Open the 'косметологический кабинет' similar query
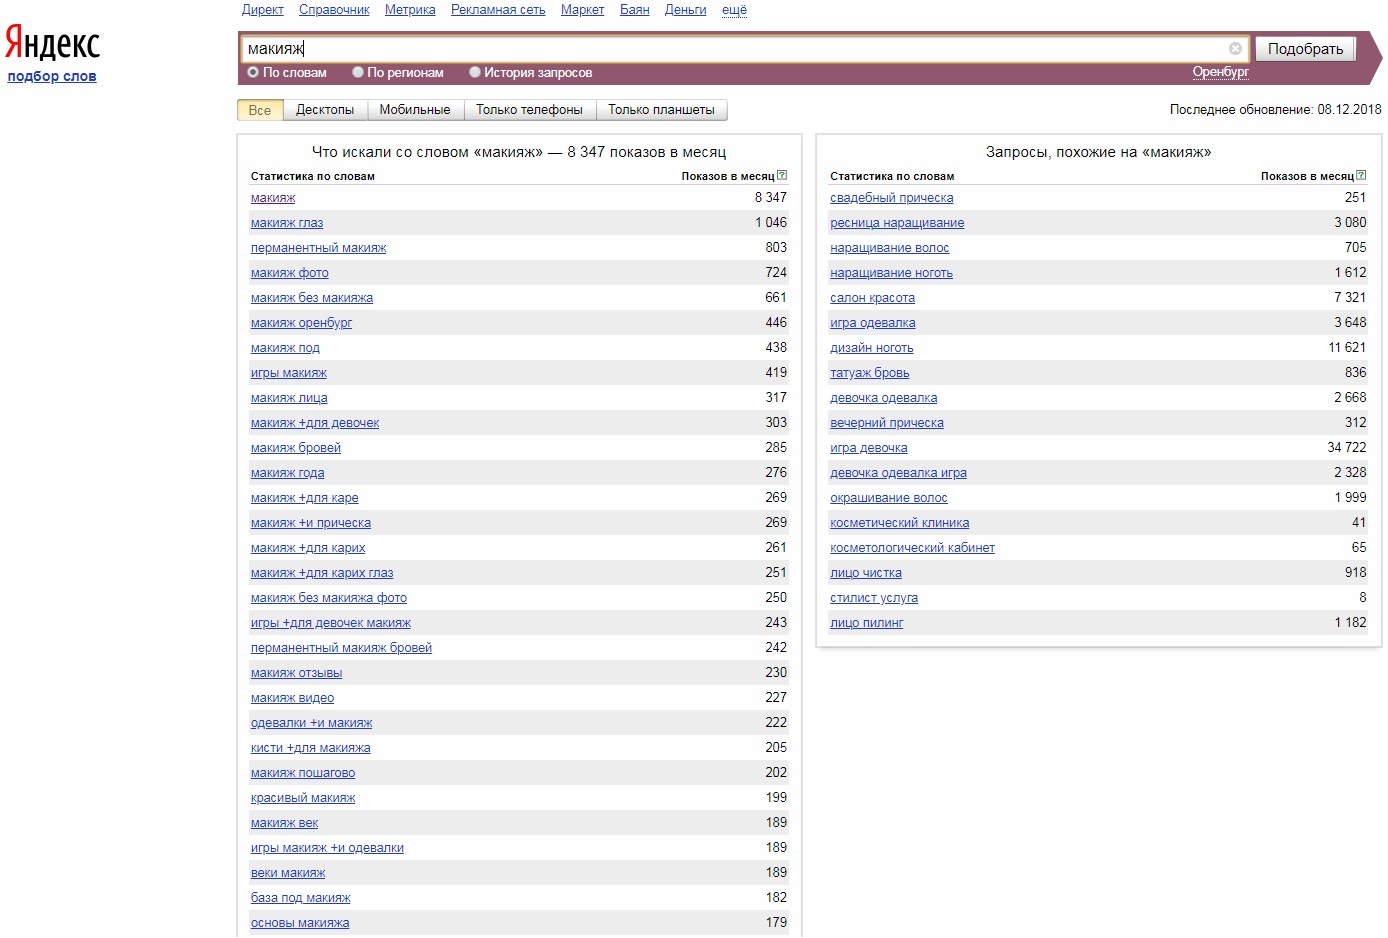The width and height of the screenshot is (1388, 938). 912,548
